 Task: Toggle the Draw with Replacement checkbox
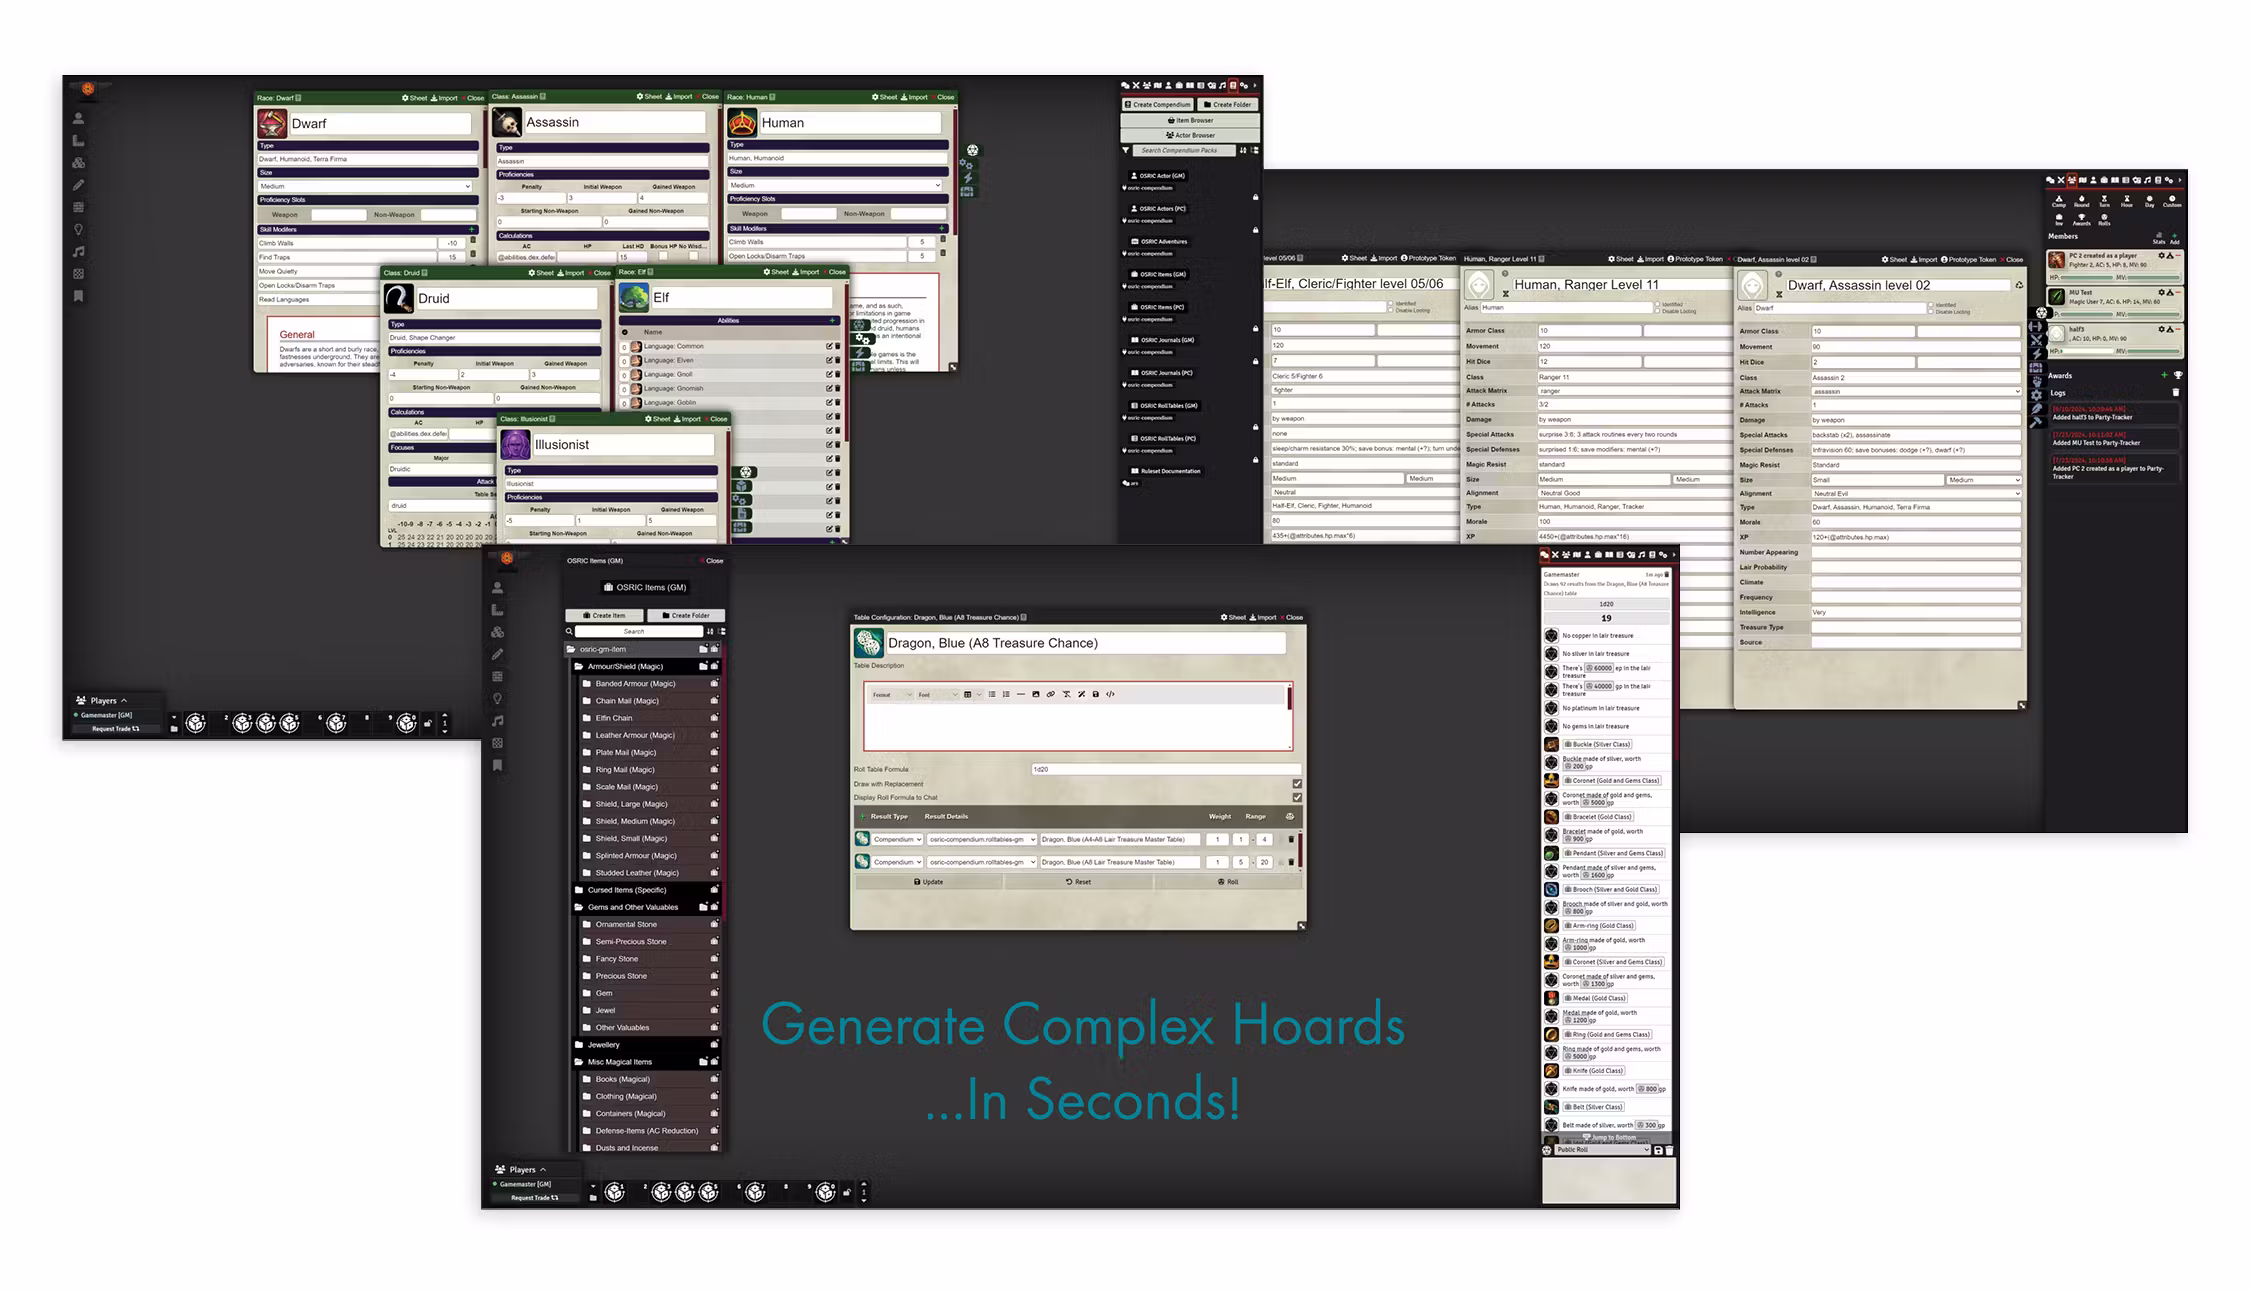[x=1297, y=784]
